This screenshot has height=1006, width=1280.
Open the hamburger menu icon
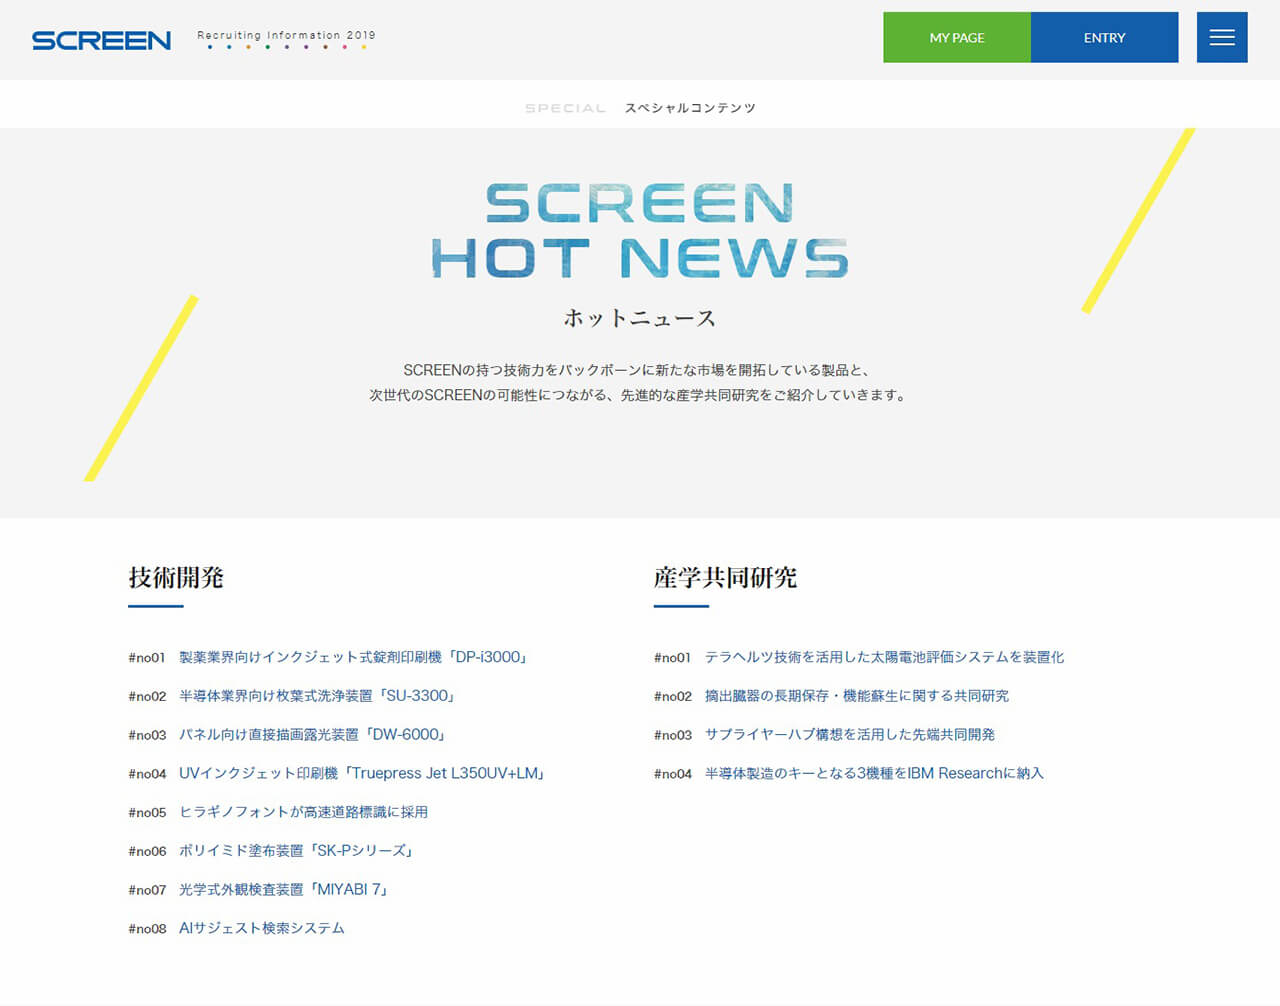[1222, 37]
